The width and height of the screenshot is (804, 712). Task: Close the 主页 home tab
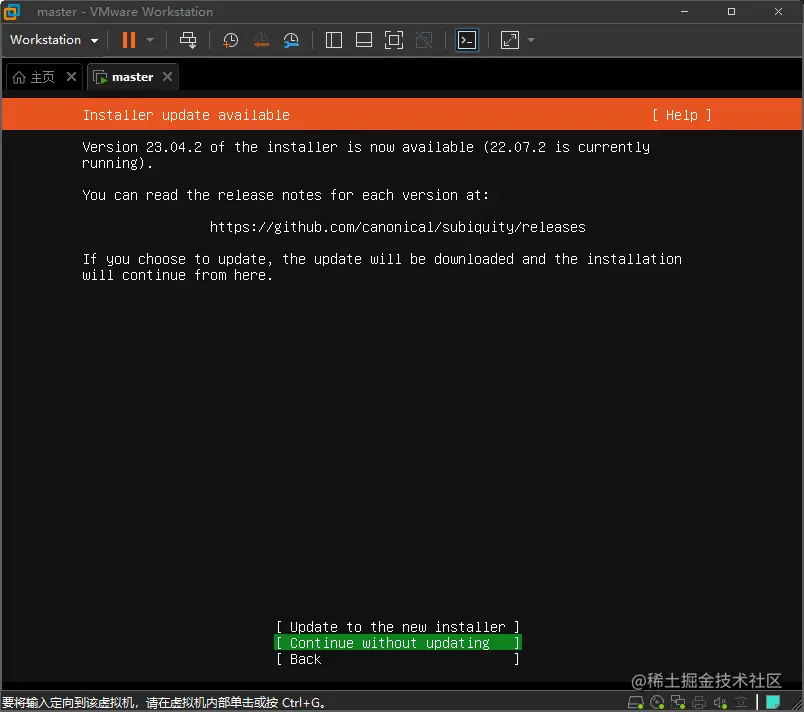71,77
